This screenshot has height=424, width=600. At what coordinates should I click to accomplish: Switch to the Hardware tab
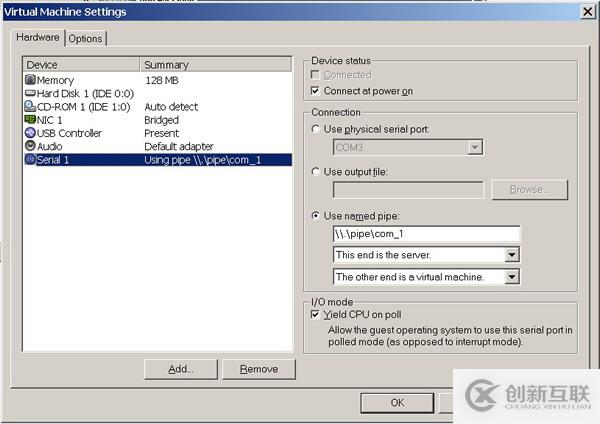point(38,37)
